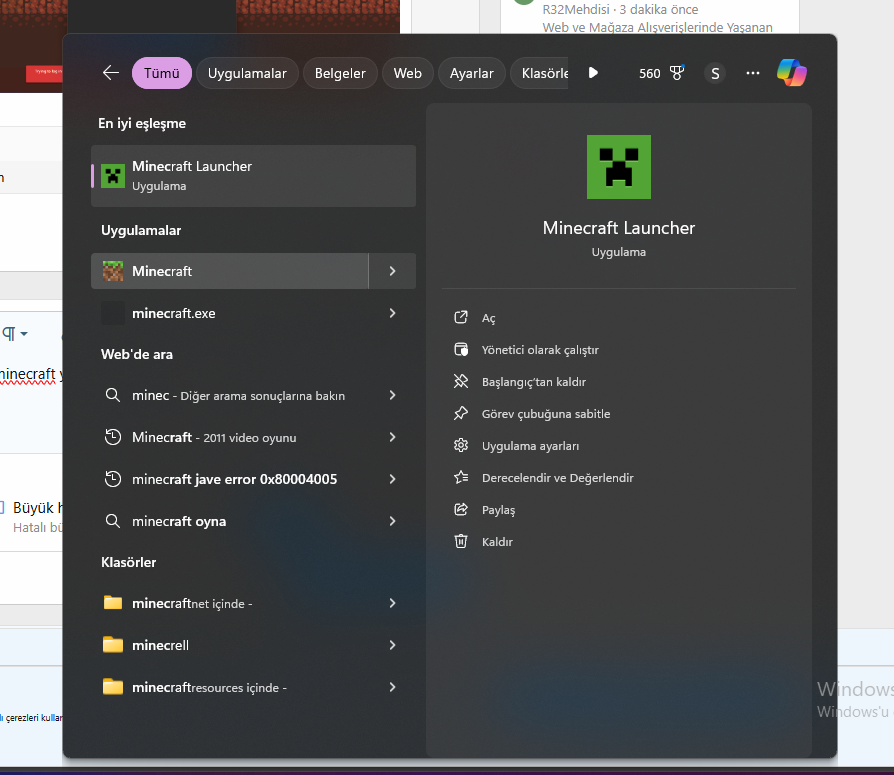Choose Başlangıç'tan kaldır

tap(534, 382)
